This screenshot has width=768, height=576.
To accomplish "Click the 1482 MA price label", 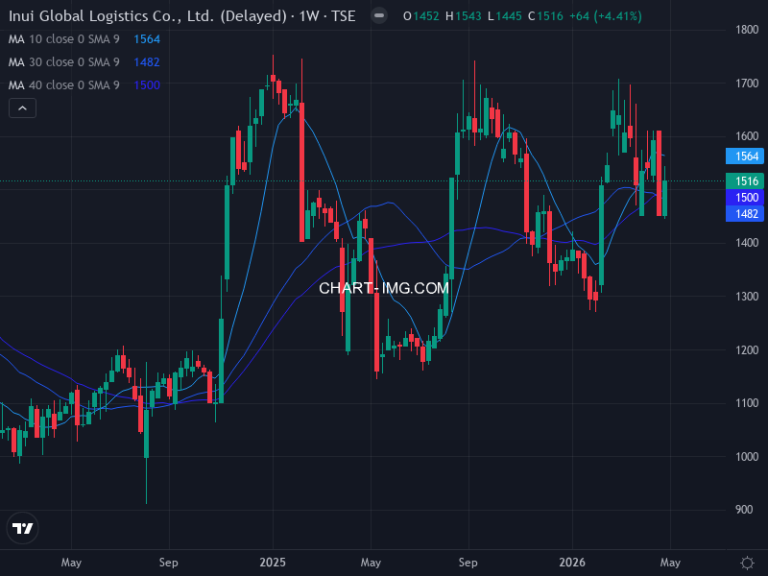I will click(744, 214).
